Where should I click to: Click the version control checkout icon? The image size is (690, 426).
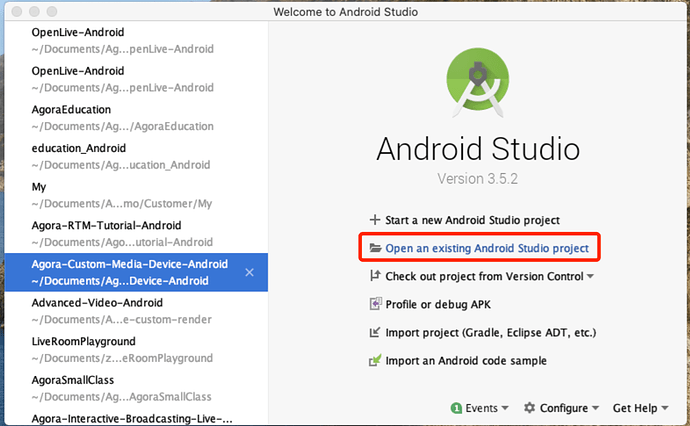tap(375, 276)
